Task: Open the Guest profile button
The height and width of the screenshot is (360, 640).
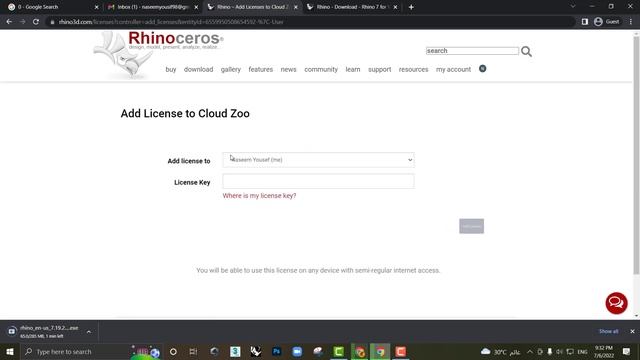Action: click(x=607, y=22)
